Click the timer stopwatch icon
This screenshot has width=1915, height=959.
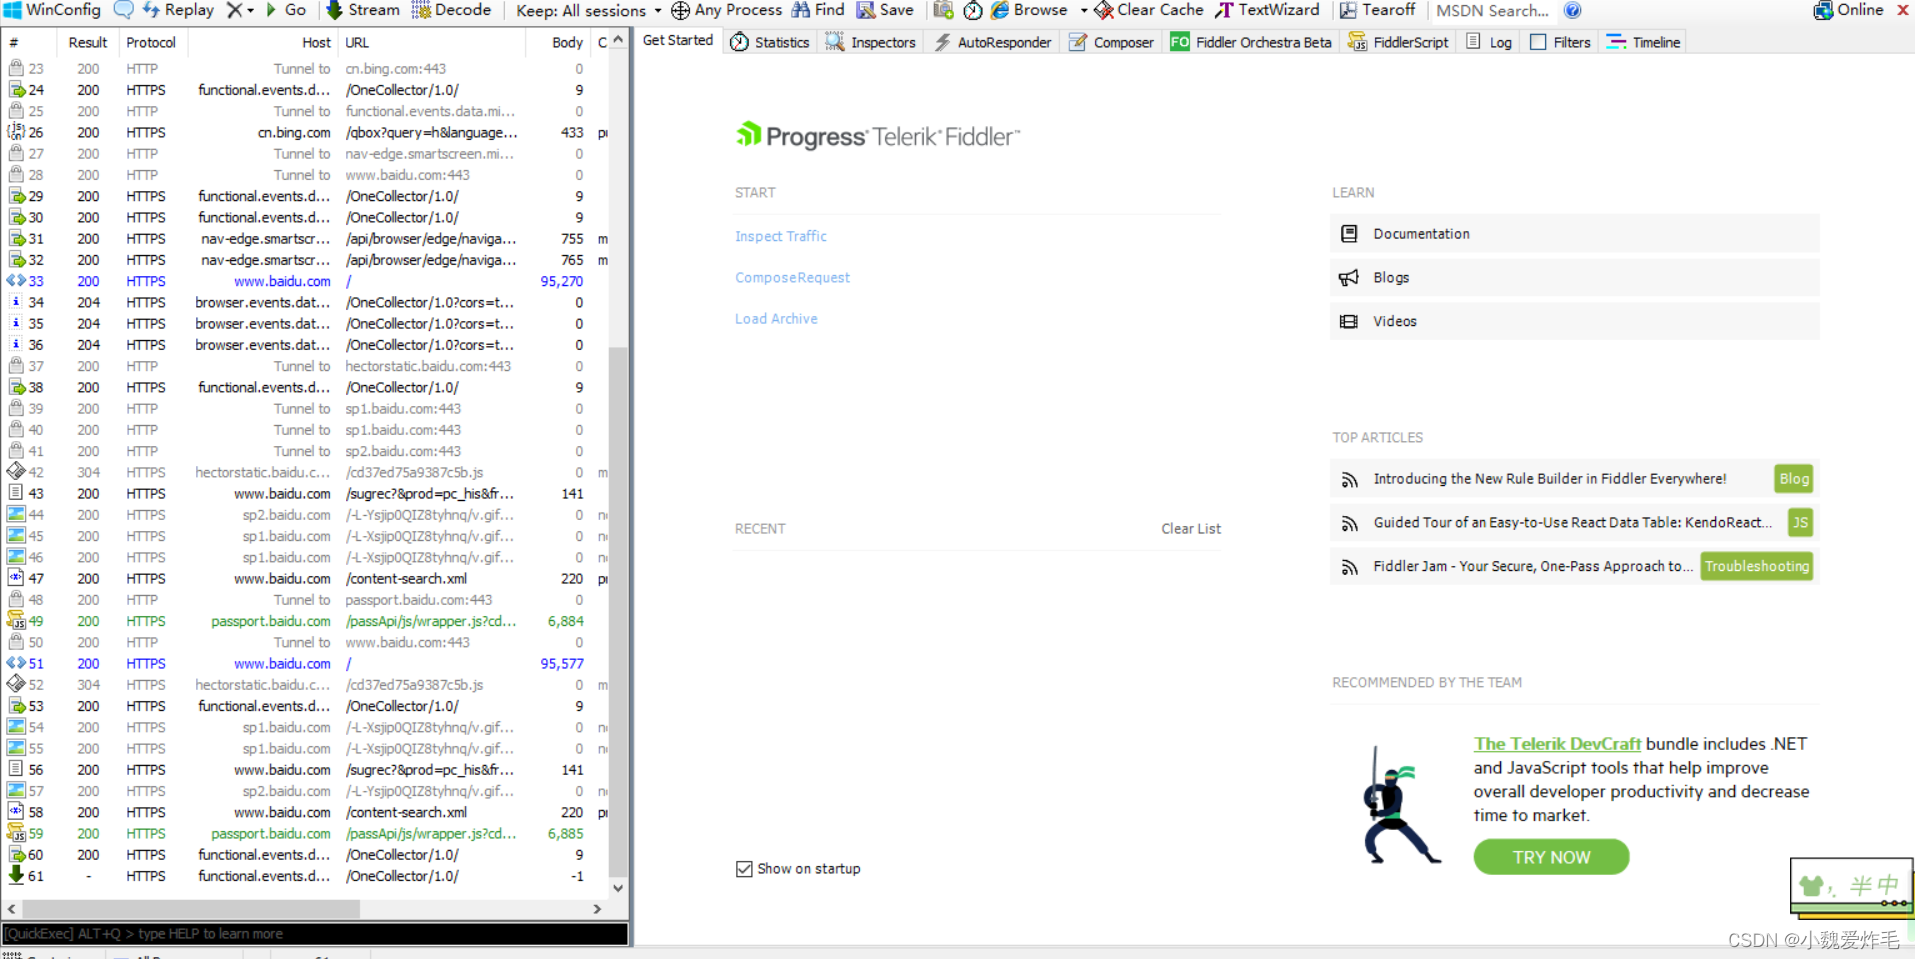tap(972, 10)
